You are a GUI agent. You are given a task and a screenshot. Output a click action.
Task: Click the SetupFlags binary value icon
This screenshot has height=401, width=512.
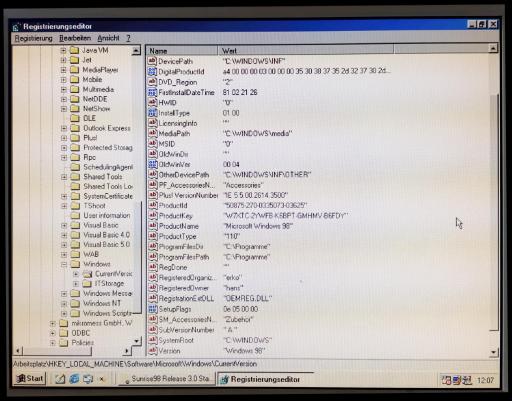coord(153,309)
